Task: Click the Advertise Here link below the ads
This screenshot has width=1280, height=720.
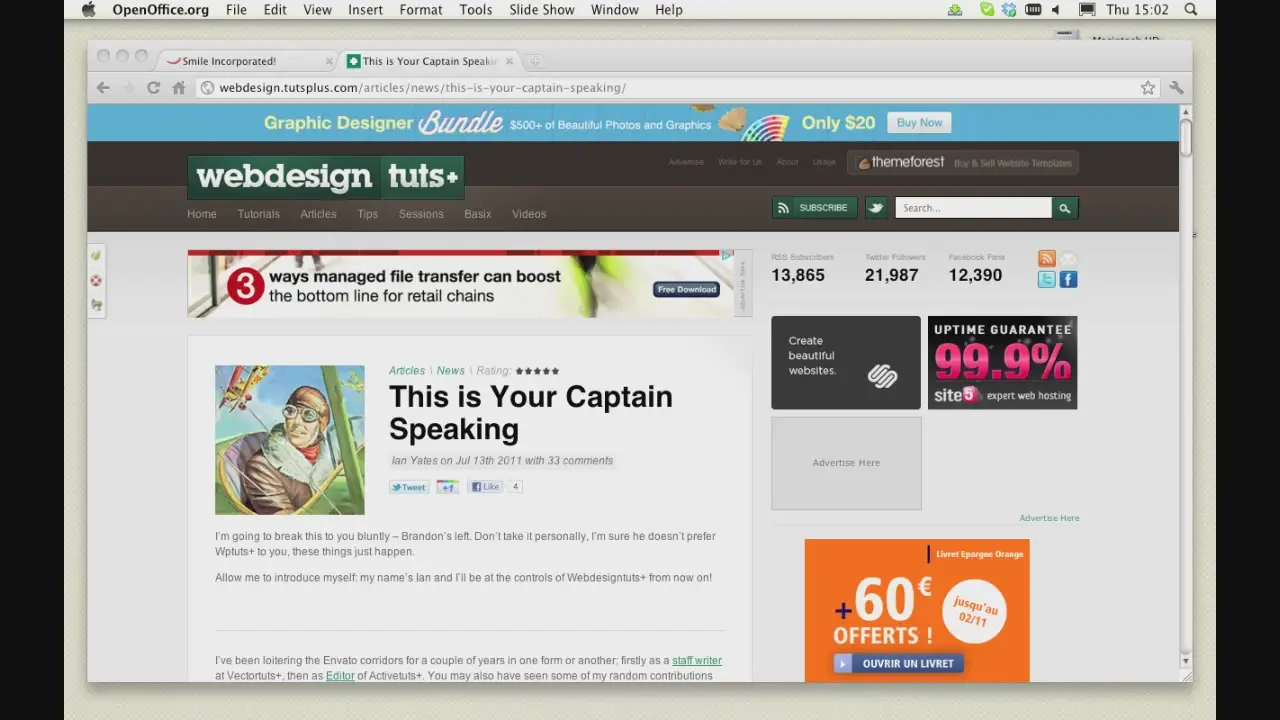Action: (1049, 518)
